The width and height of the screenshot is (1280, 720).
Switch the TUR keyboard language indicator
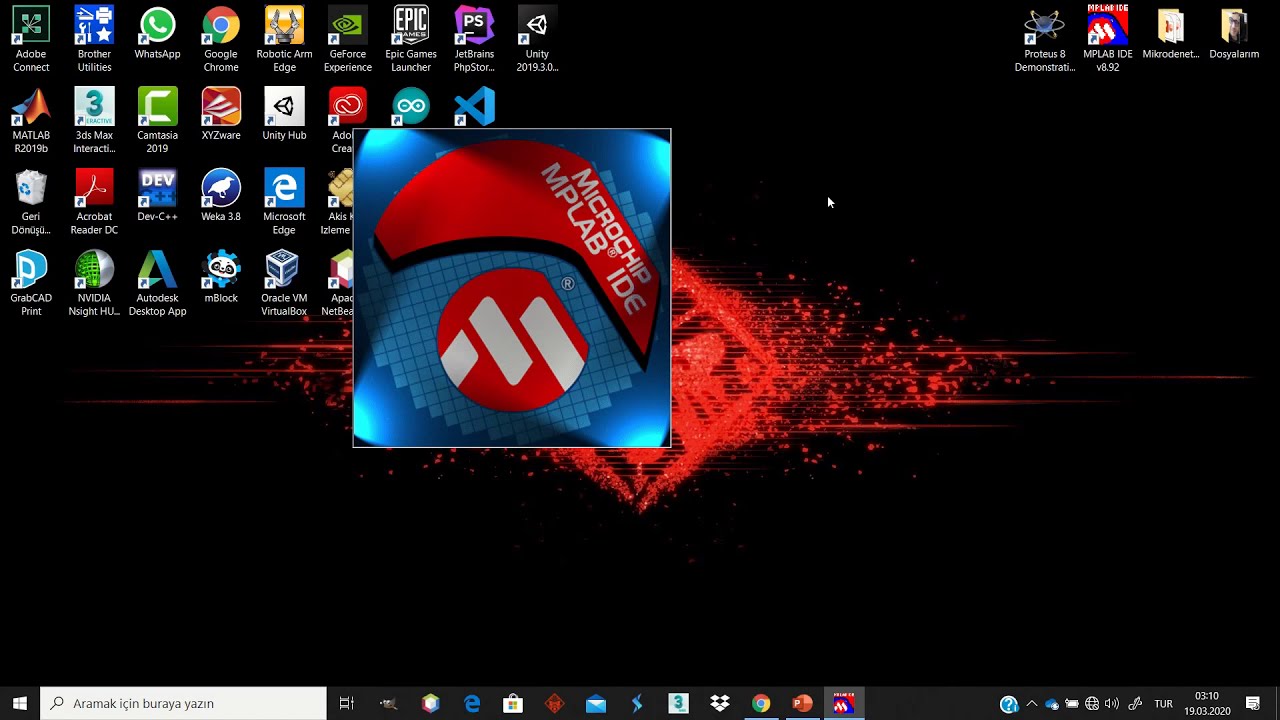tap(1164, 704)
